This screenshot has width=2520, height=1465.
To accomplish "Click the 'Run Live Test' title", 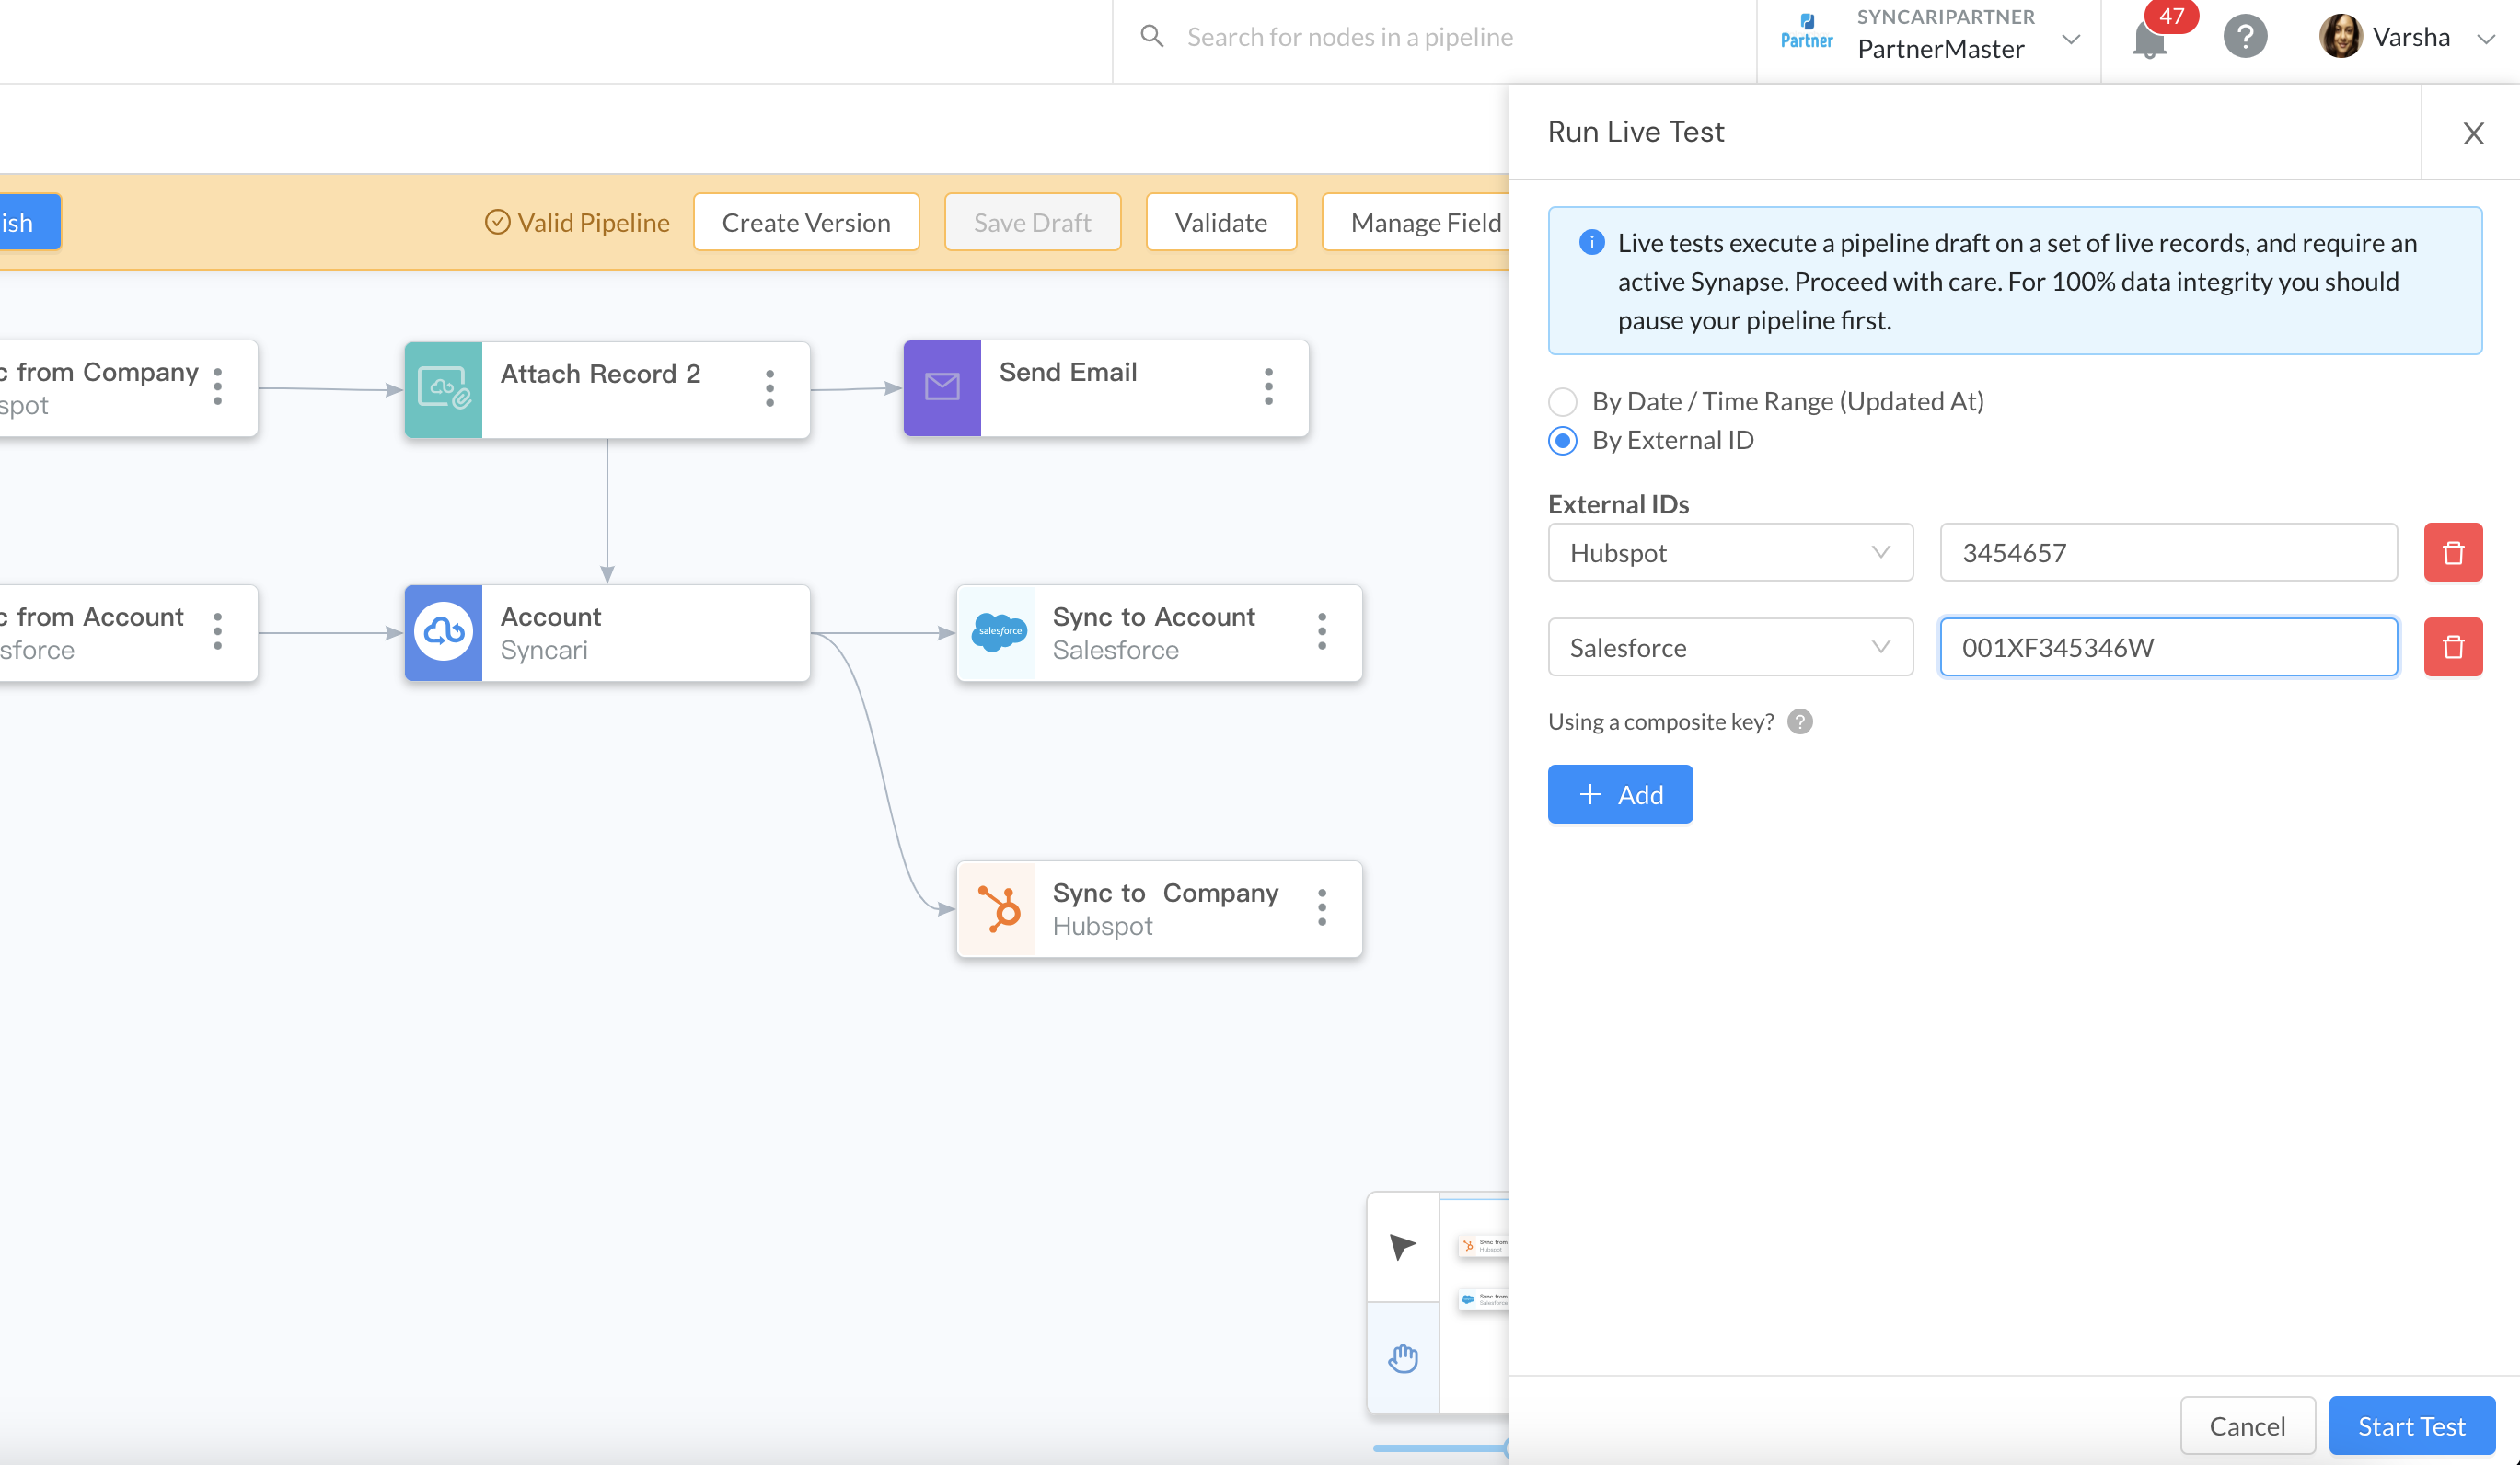I will pos(1636,132).
